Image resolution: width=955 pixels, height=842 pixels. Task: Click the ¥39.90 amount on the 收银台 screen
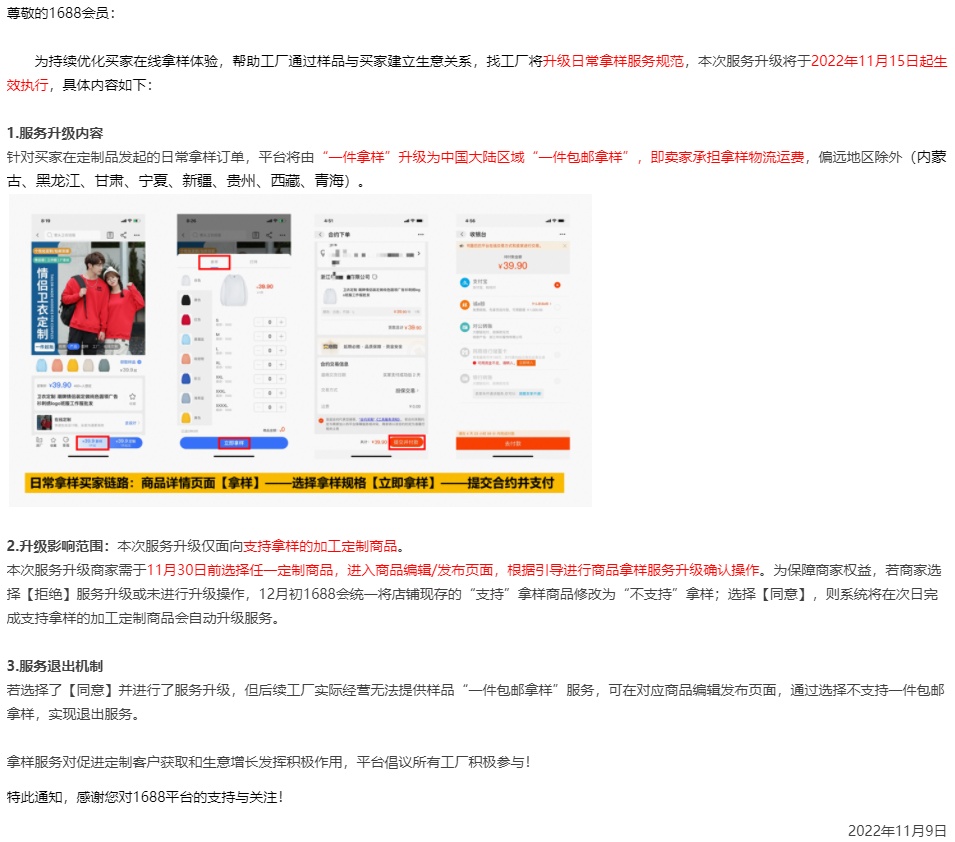coord(513,266)
